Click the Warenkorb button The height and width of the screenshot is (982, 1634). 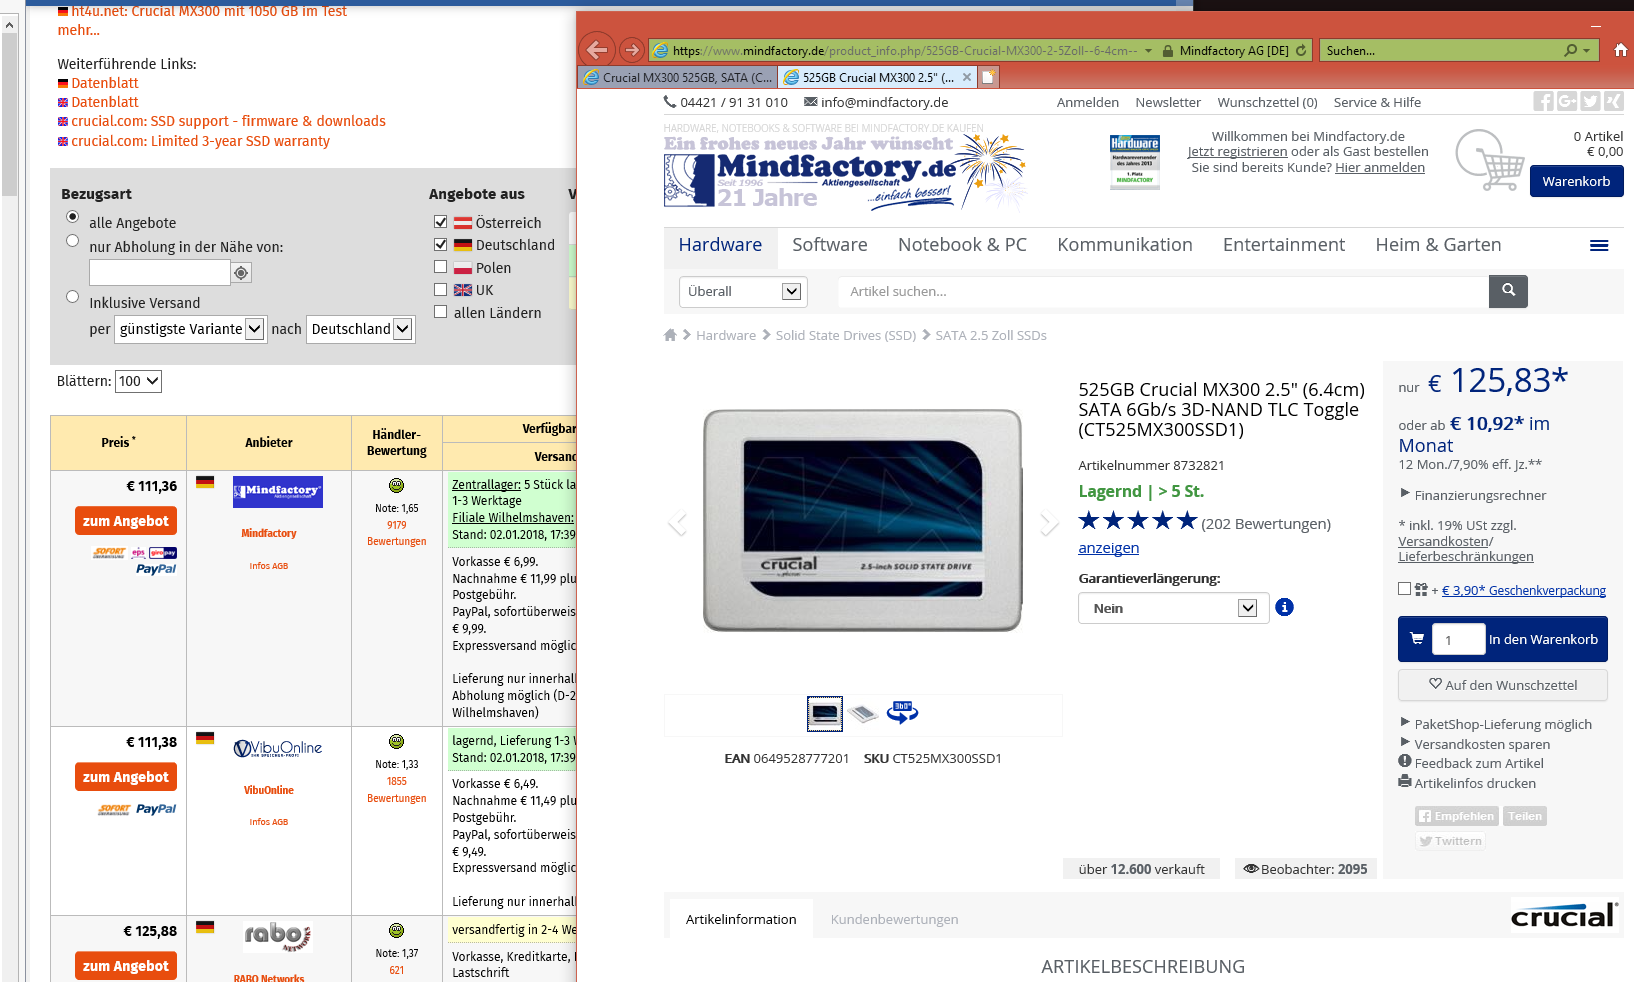[1576, 181]
